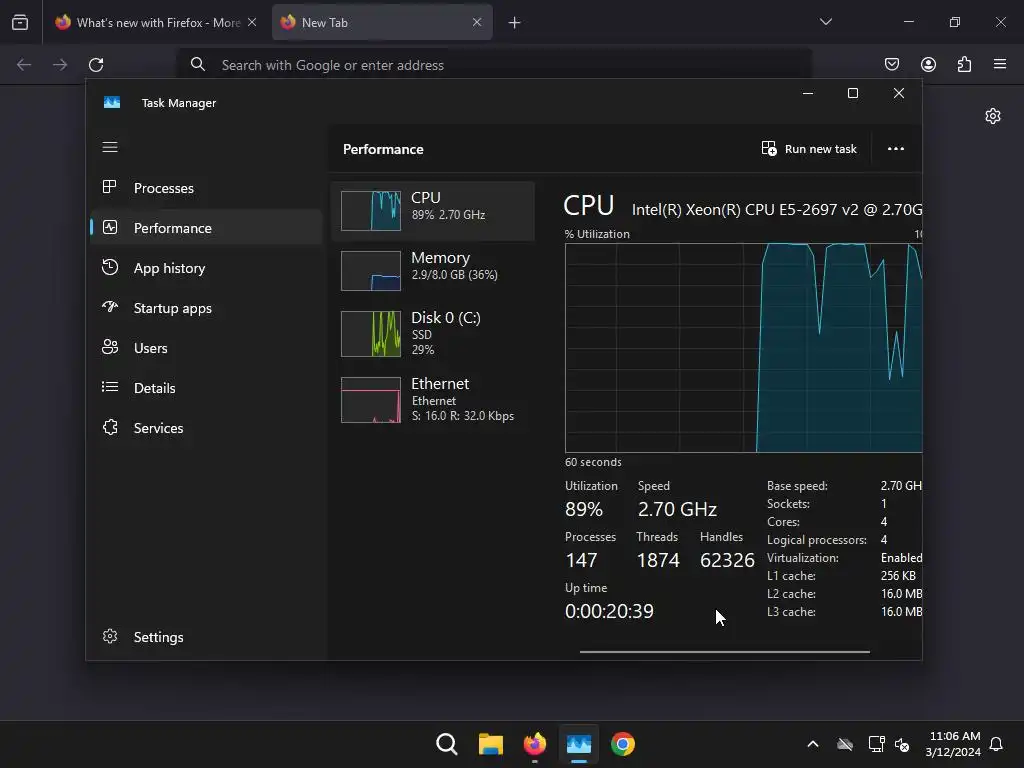Click the Run new task icon
This screenshot has width=1024, height=768.
pyautogui.click(x=769, y=148)
